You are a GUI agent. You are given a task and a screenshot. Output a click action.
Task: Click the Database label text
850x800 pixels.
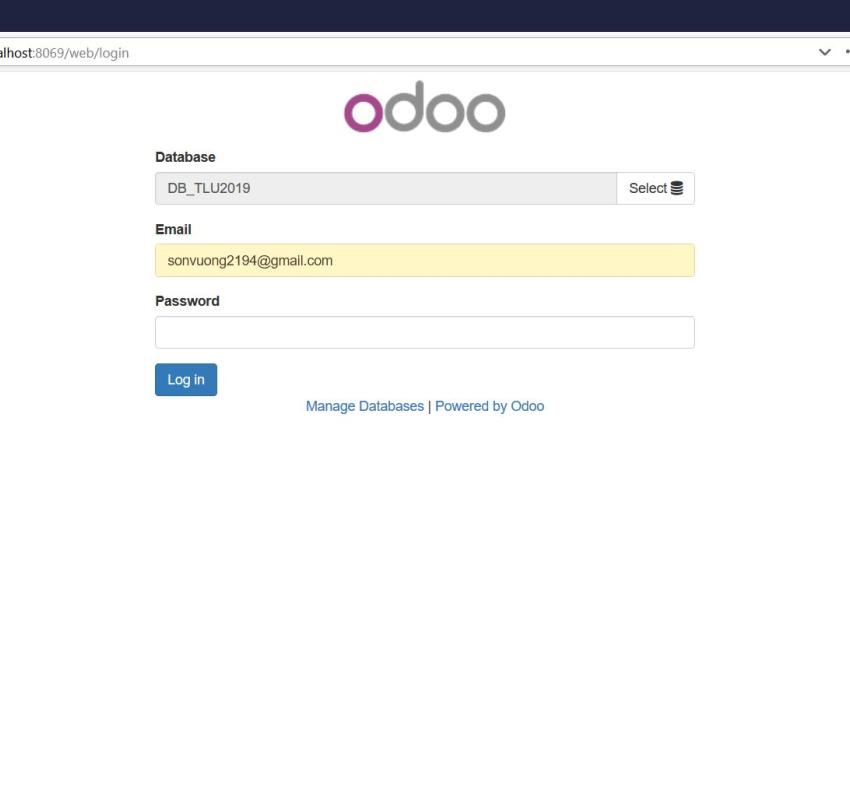(185, 157)
